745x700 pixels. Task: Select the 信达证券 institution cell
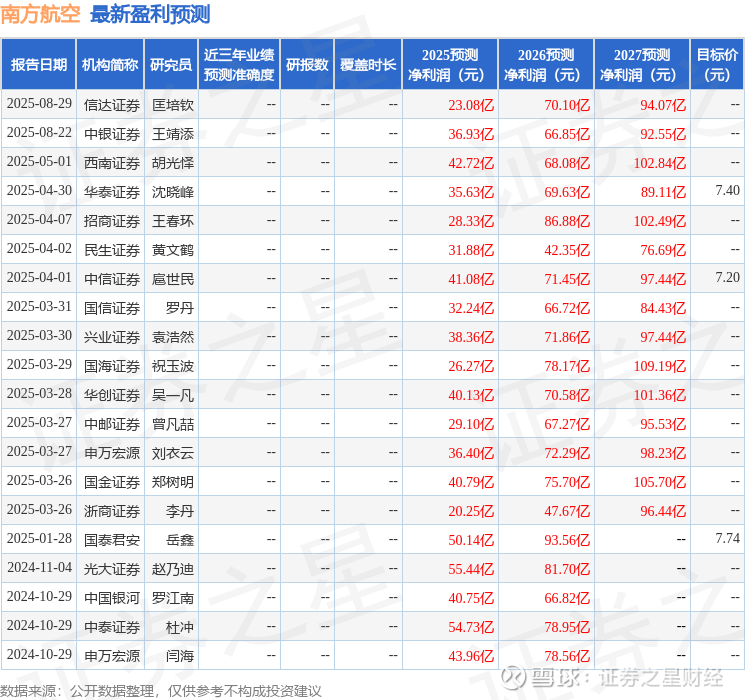coord(112,105)
